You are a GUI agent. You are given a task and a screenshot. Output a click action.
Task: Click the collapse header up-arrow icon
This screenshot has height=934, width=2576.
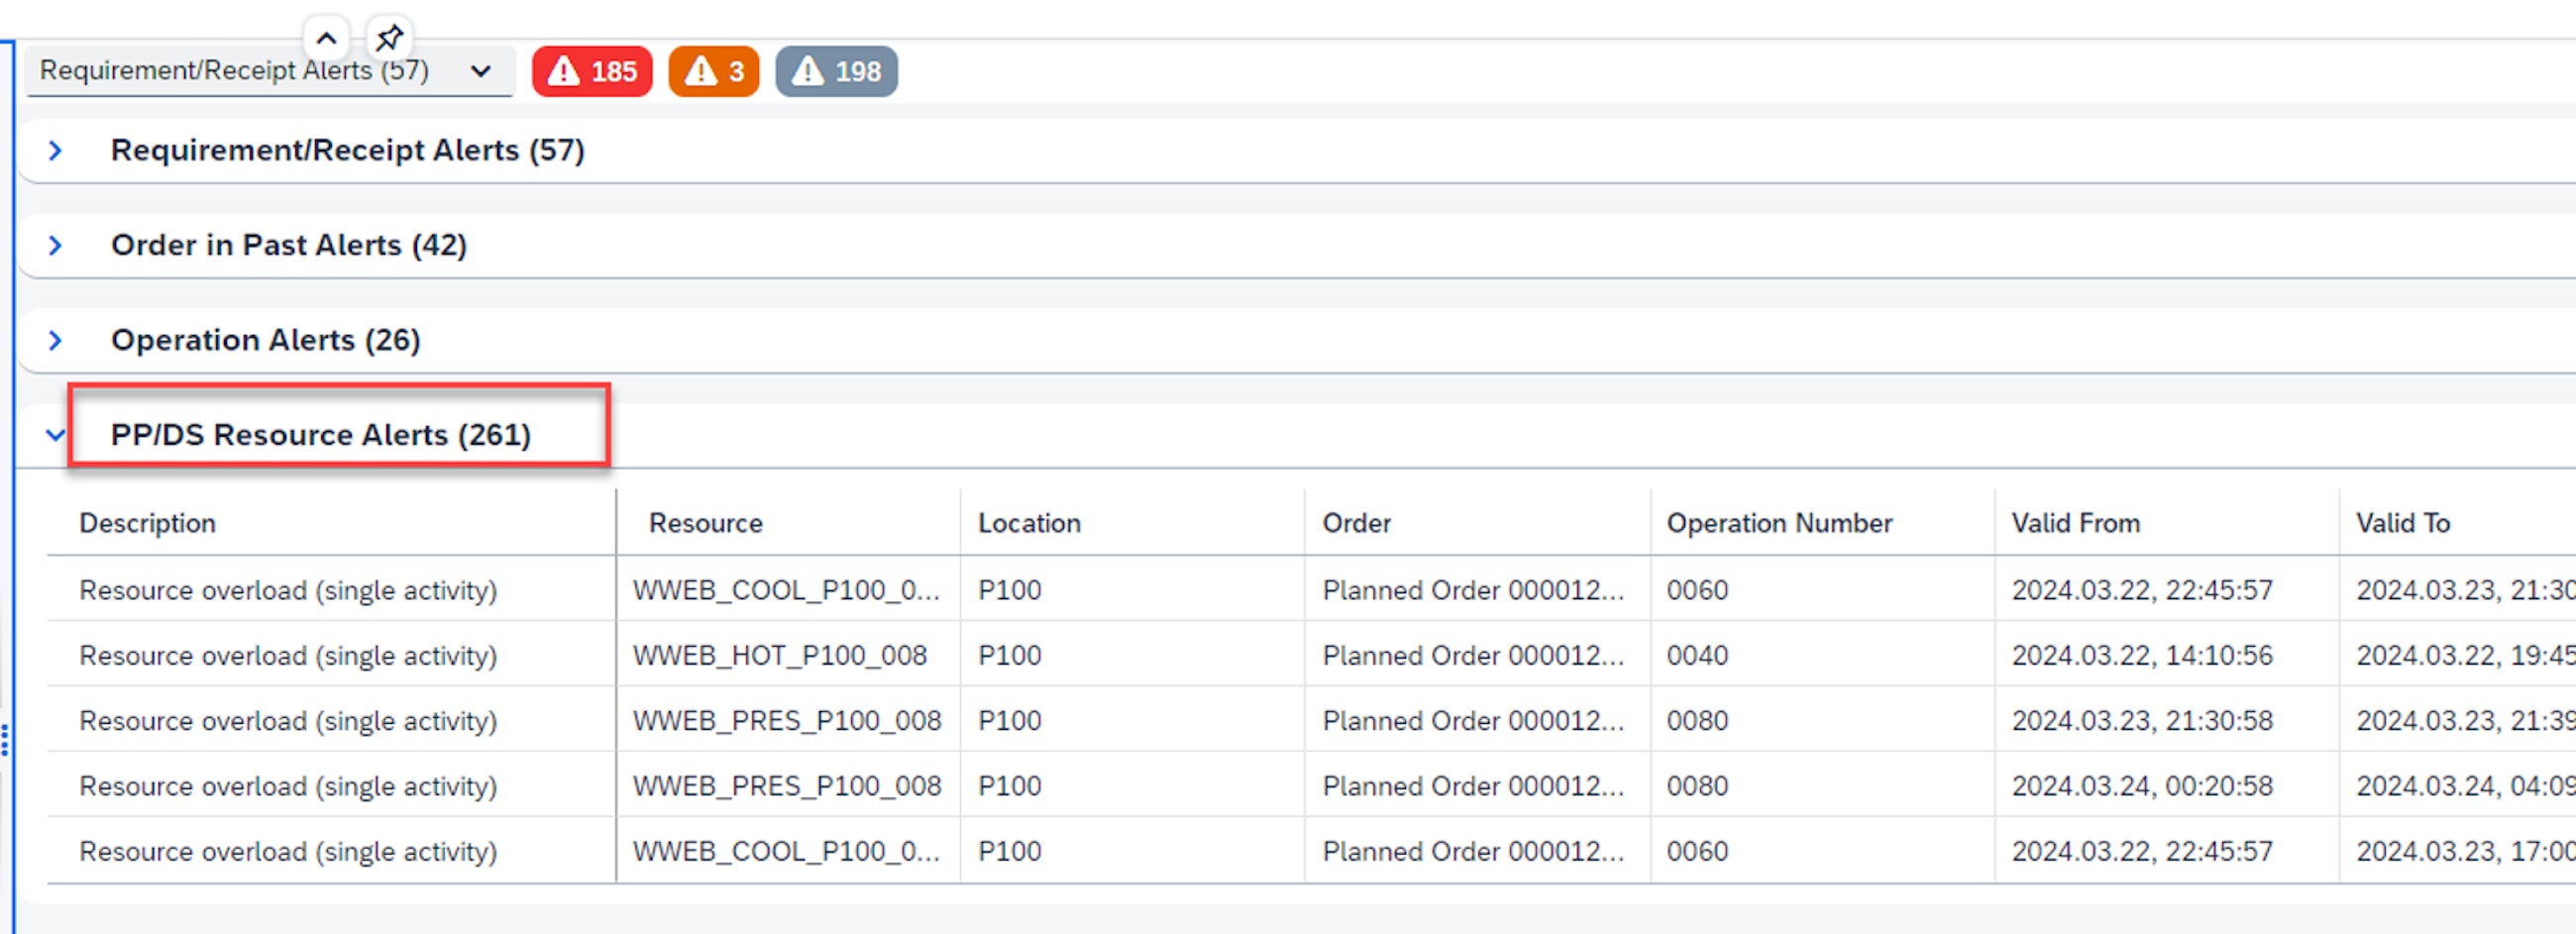[x=326, y=39]
